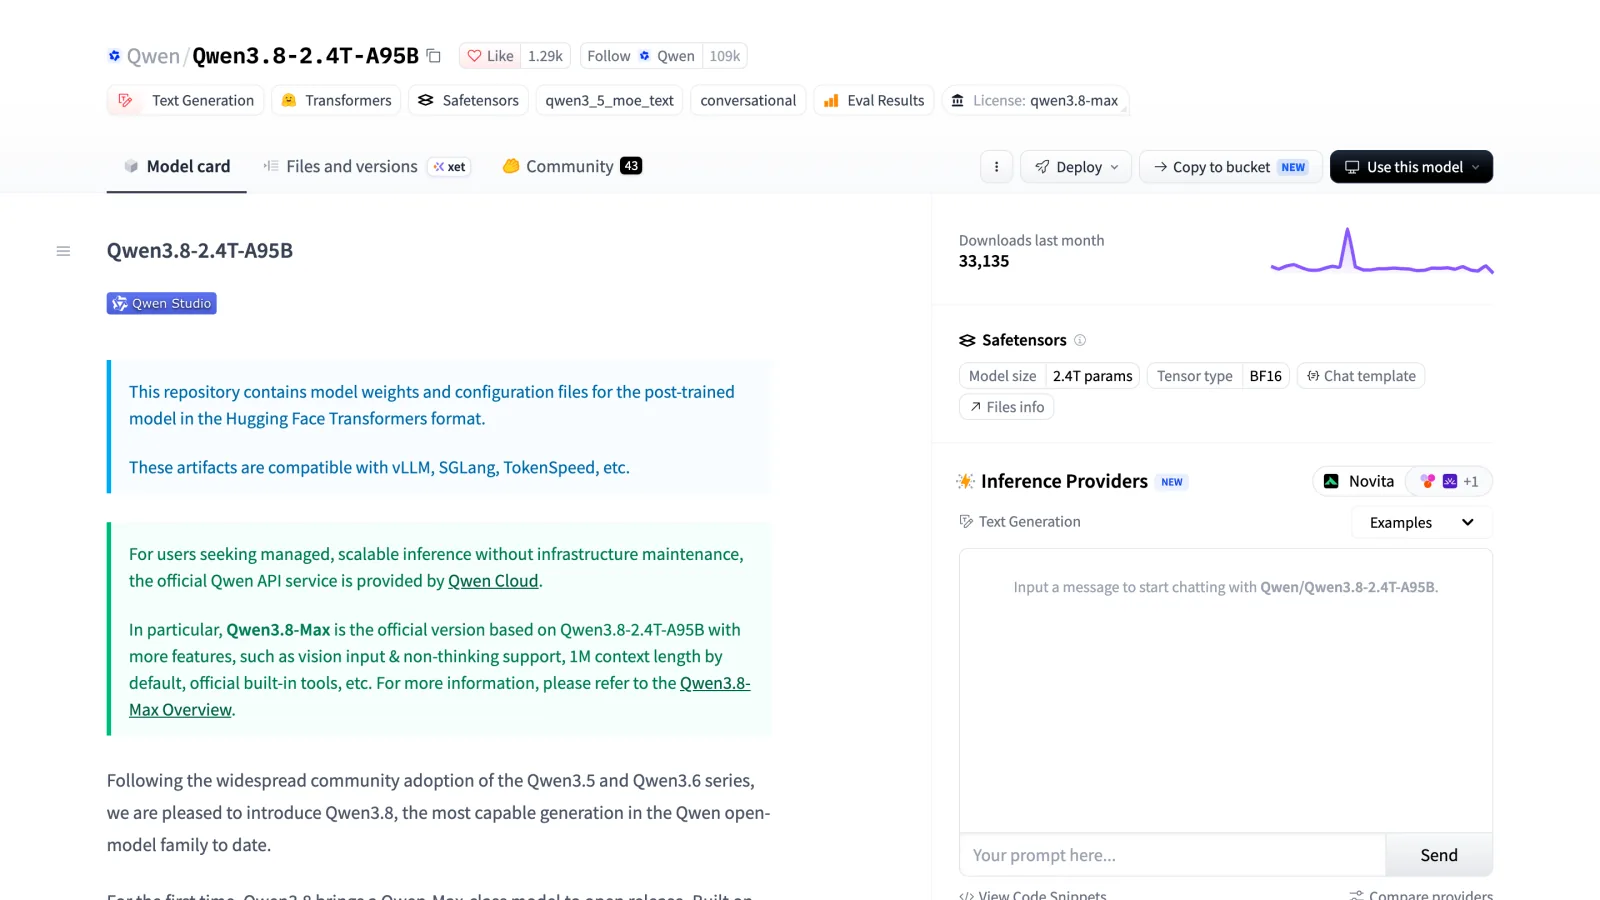1600x900 pixels.
Task: Open the License: qwen3.8-max tag
Action: click(x=1035, y=100)
